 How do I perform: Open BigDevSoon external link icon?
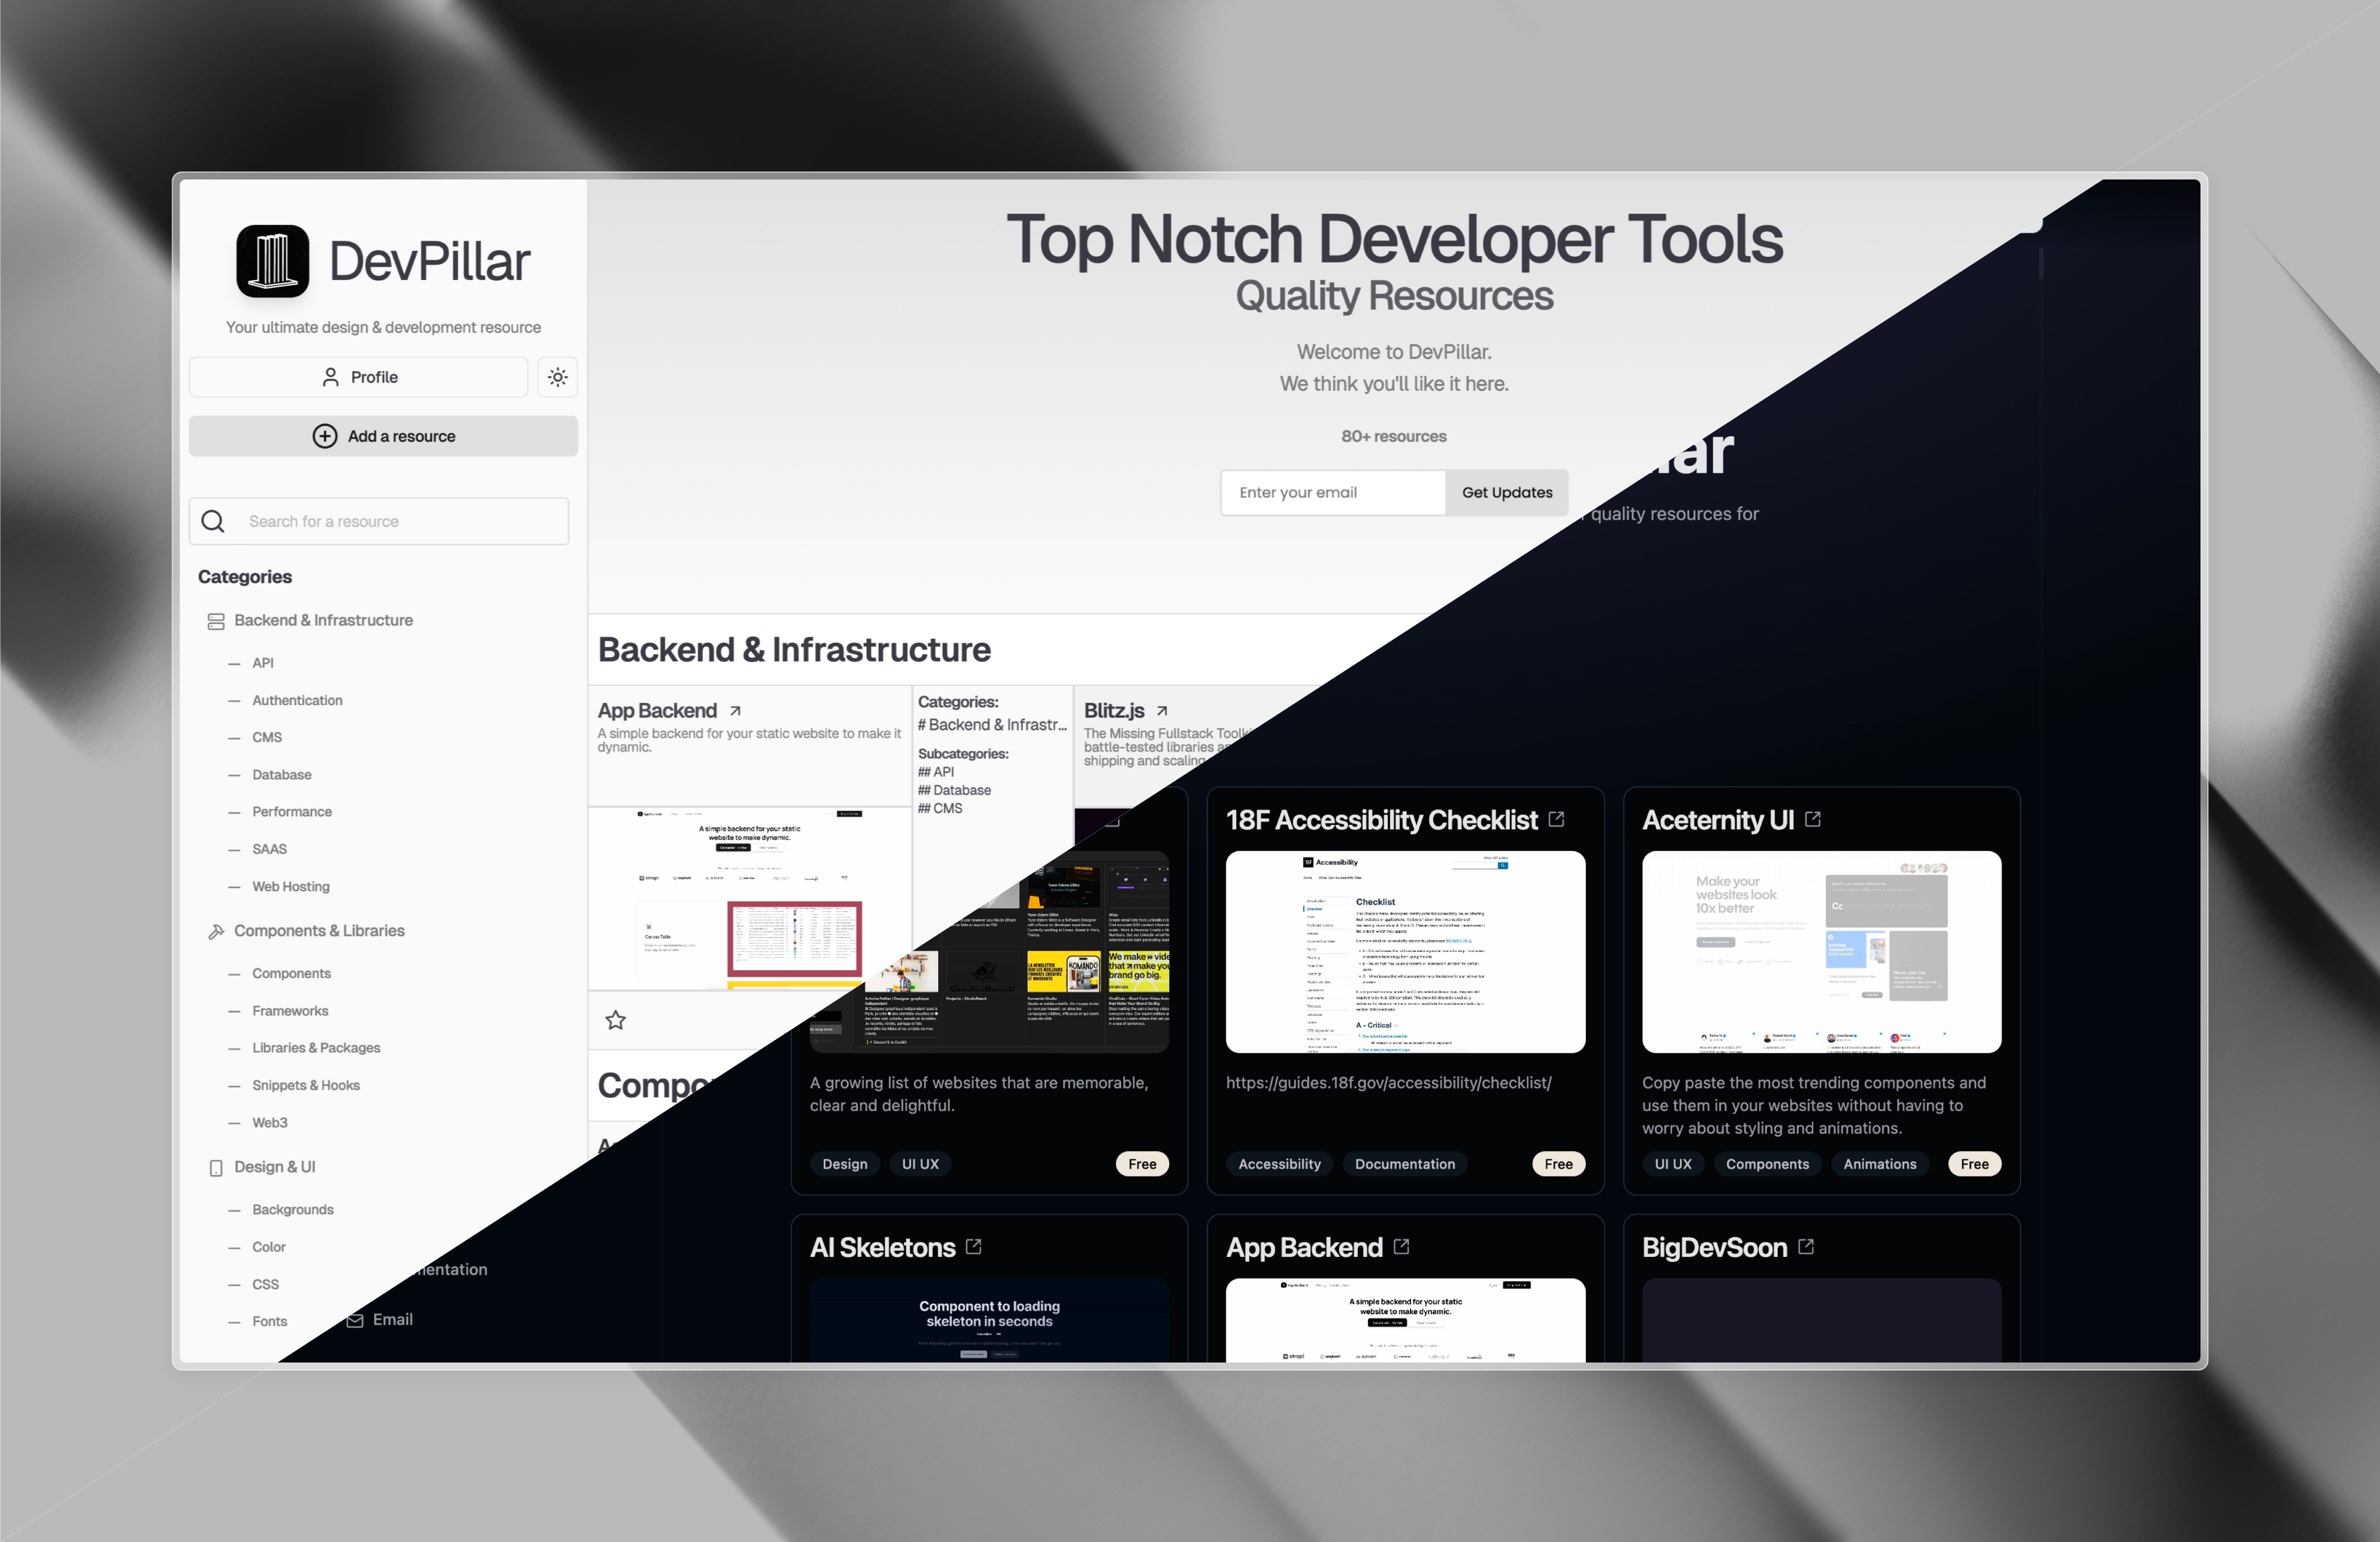[1805, 1246]
